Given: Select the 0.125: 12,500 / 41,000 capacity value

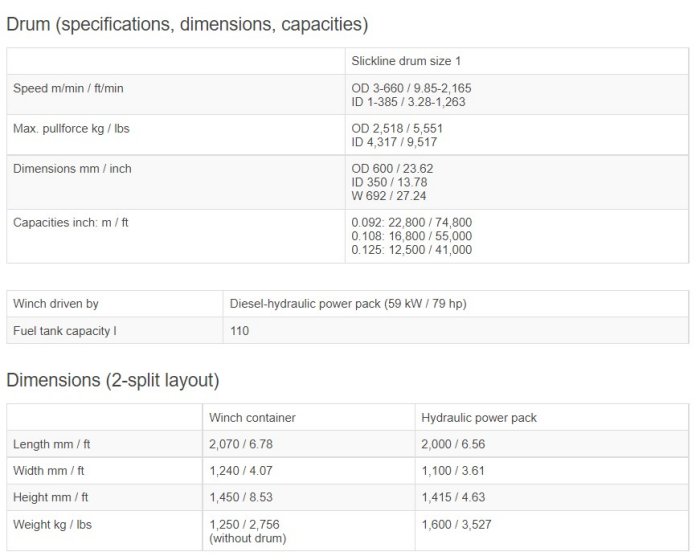Looking at the screenshot, I should pyautogui.click(x=412, y=250).
